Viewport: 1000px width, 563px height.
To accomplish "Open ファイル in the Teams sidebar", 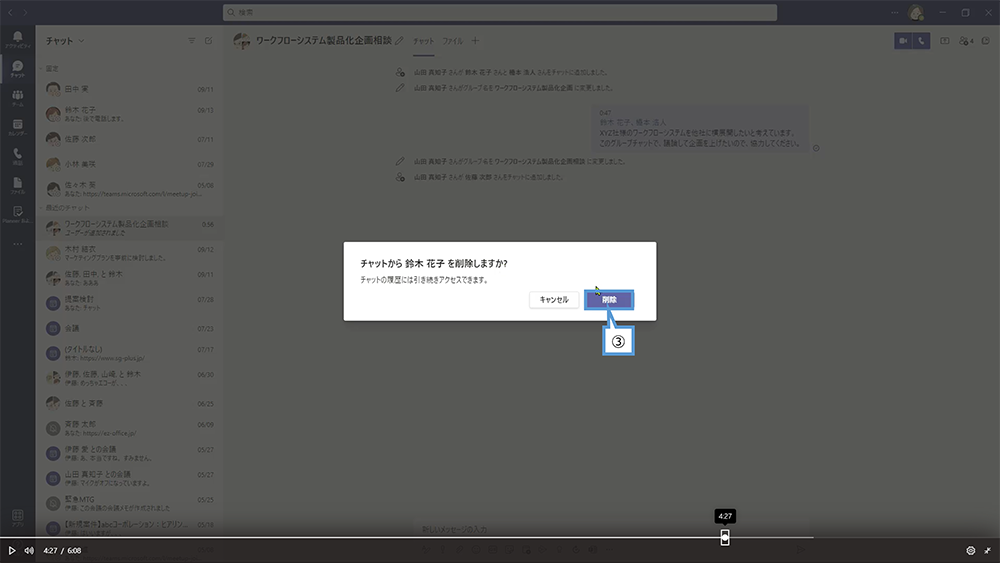I will tap(17, 186).
